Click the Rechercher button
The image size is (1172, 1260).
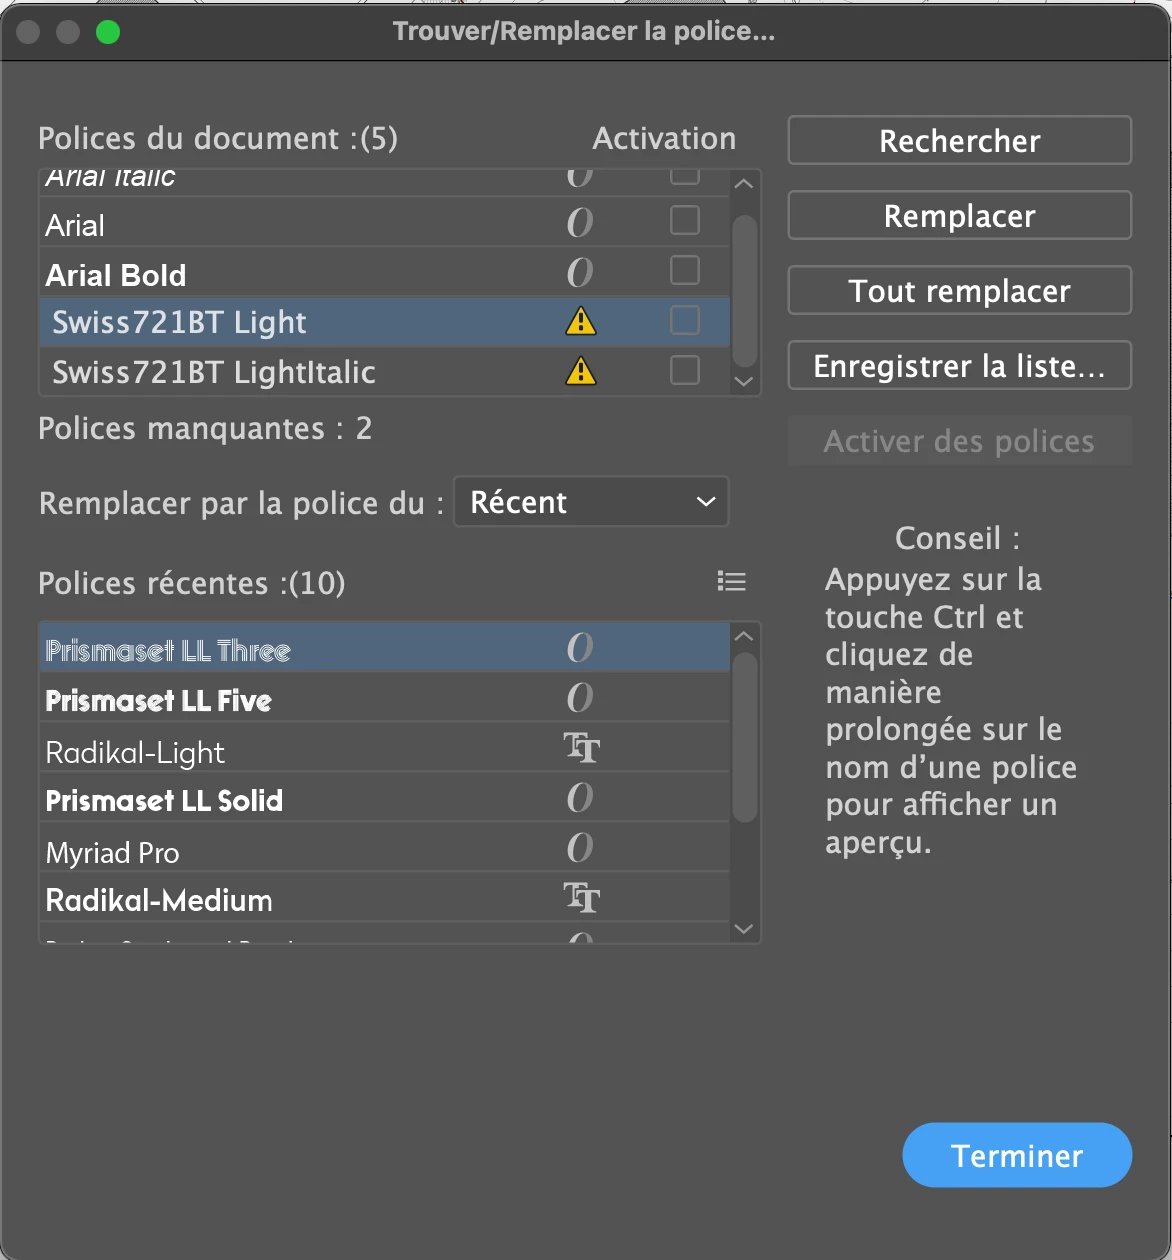[x=959, y=141]
